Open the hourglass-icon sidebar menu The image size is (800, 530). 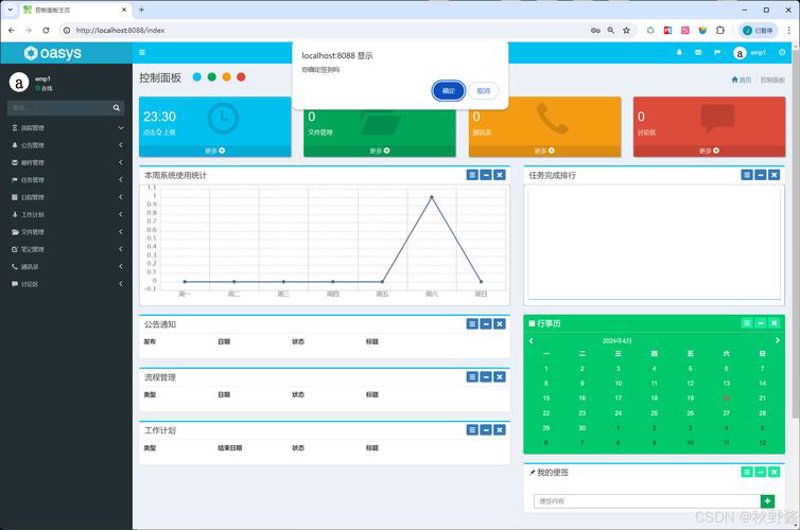[x=66, y=128]
